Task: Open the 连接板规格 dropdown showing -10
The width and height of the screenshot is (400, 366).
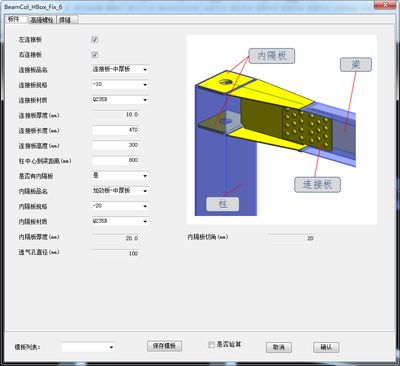Action: (x=120, y=84)
